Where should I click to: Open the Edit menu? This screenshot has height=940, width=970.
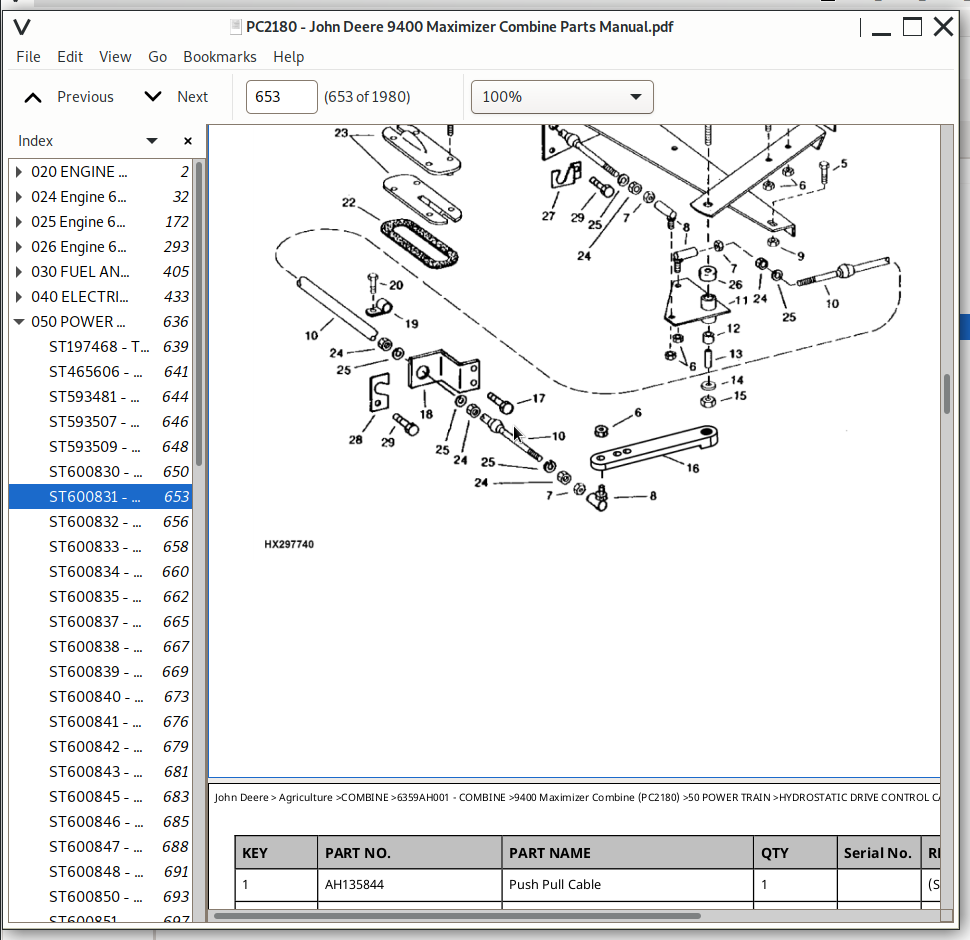coord(70,57)
